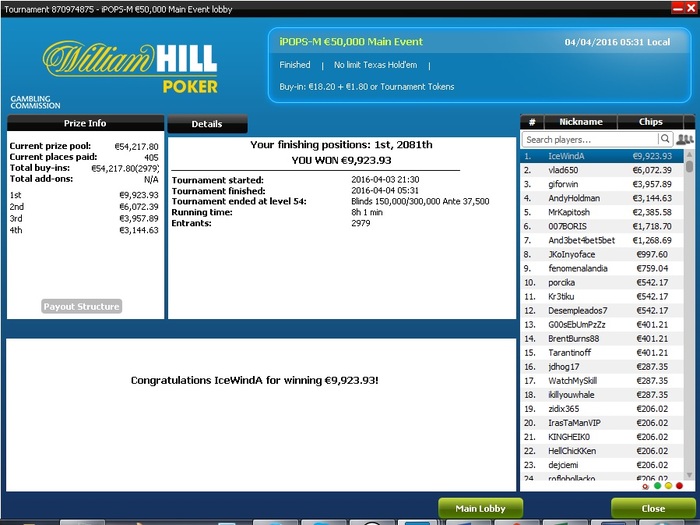Select player row jdhog17
Screen dimensions: 700x525
[x=602, y=367]
